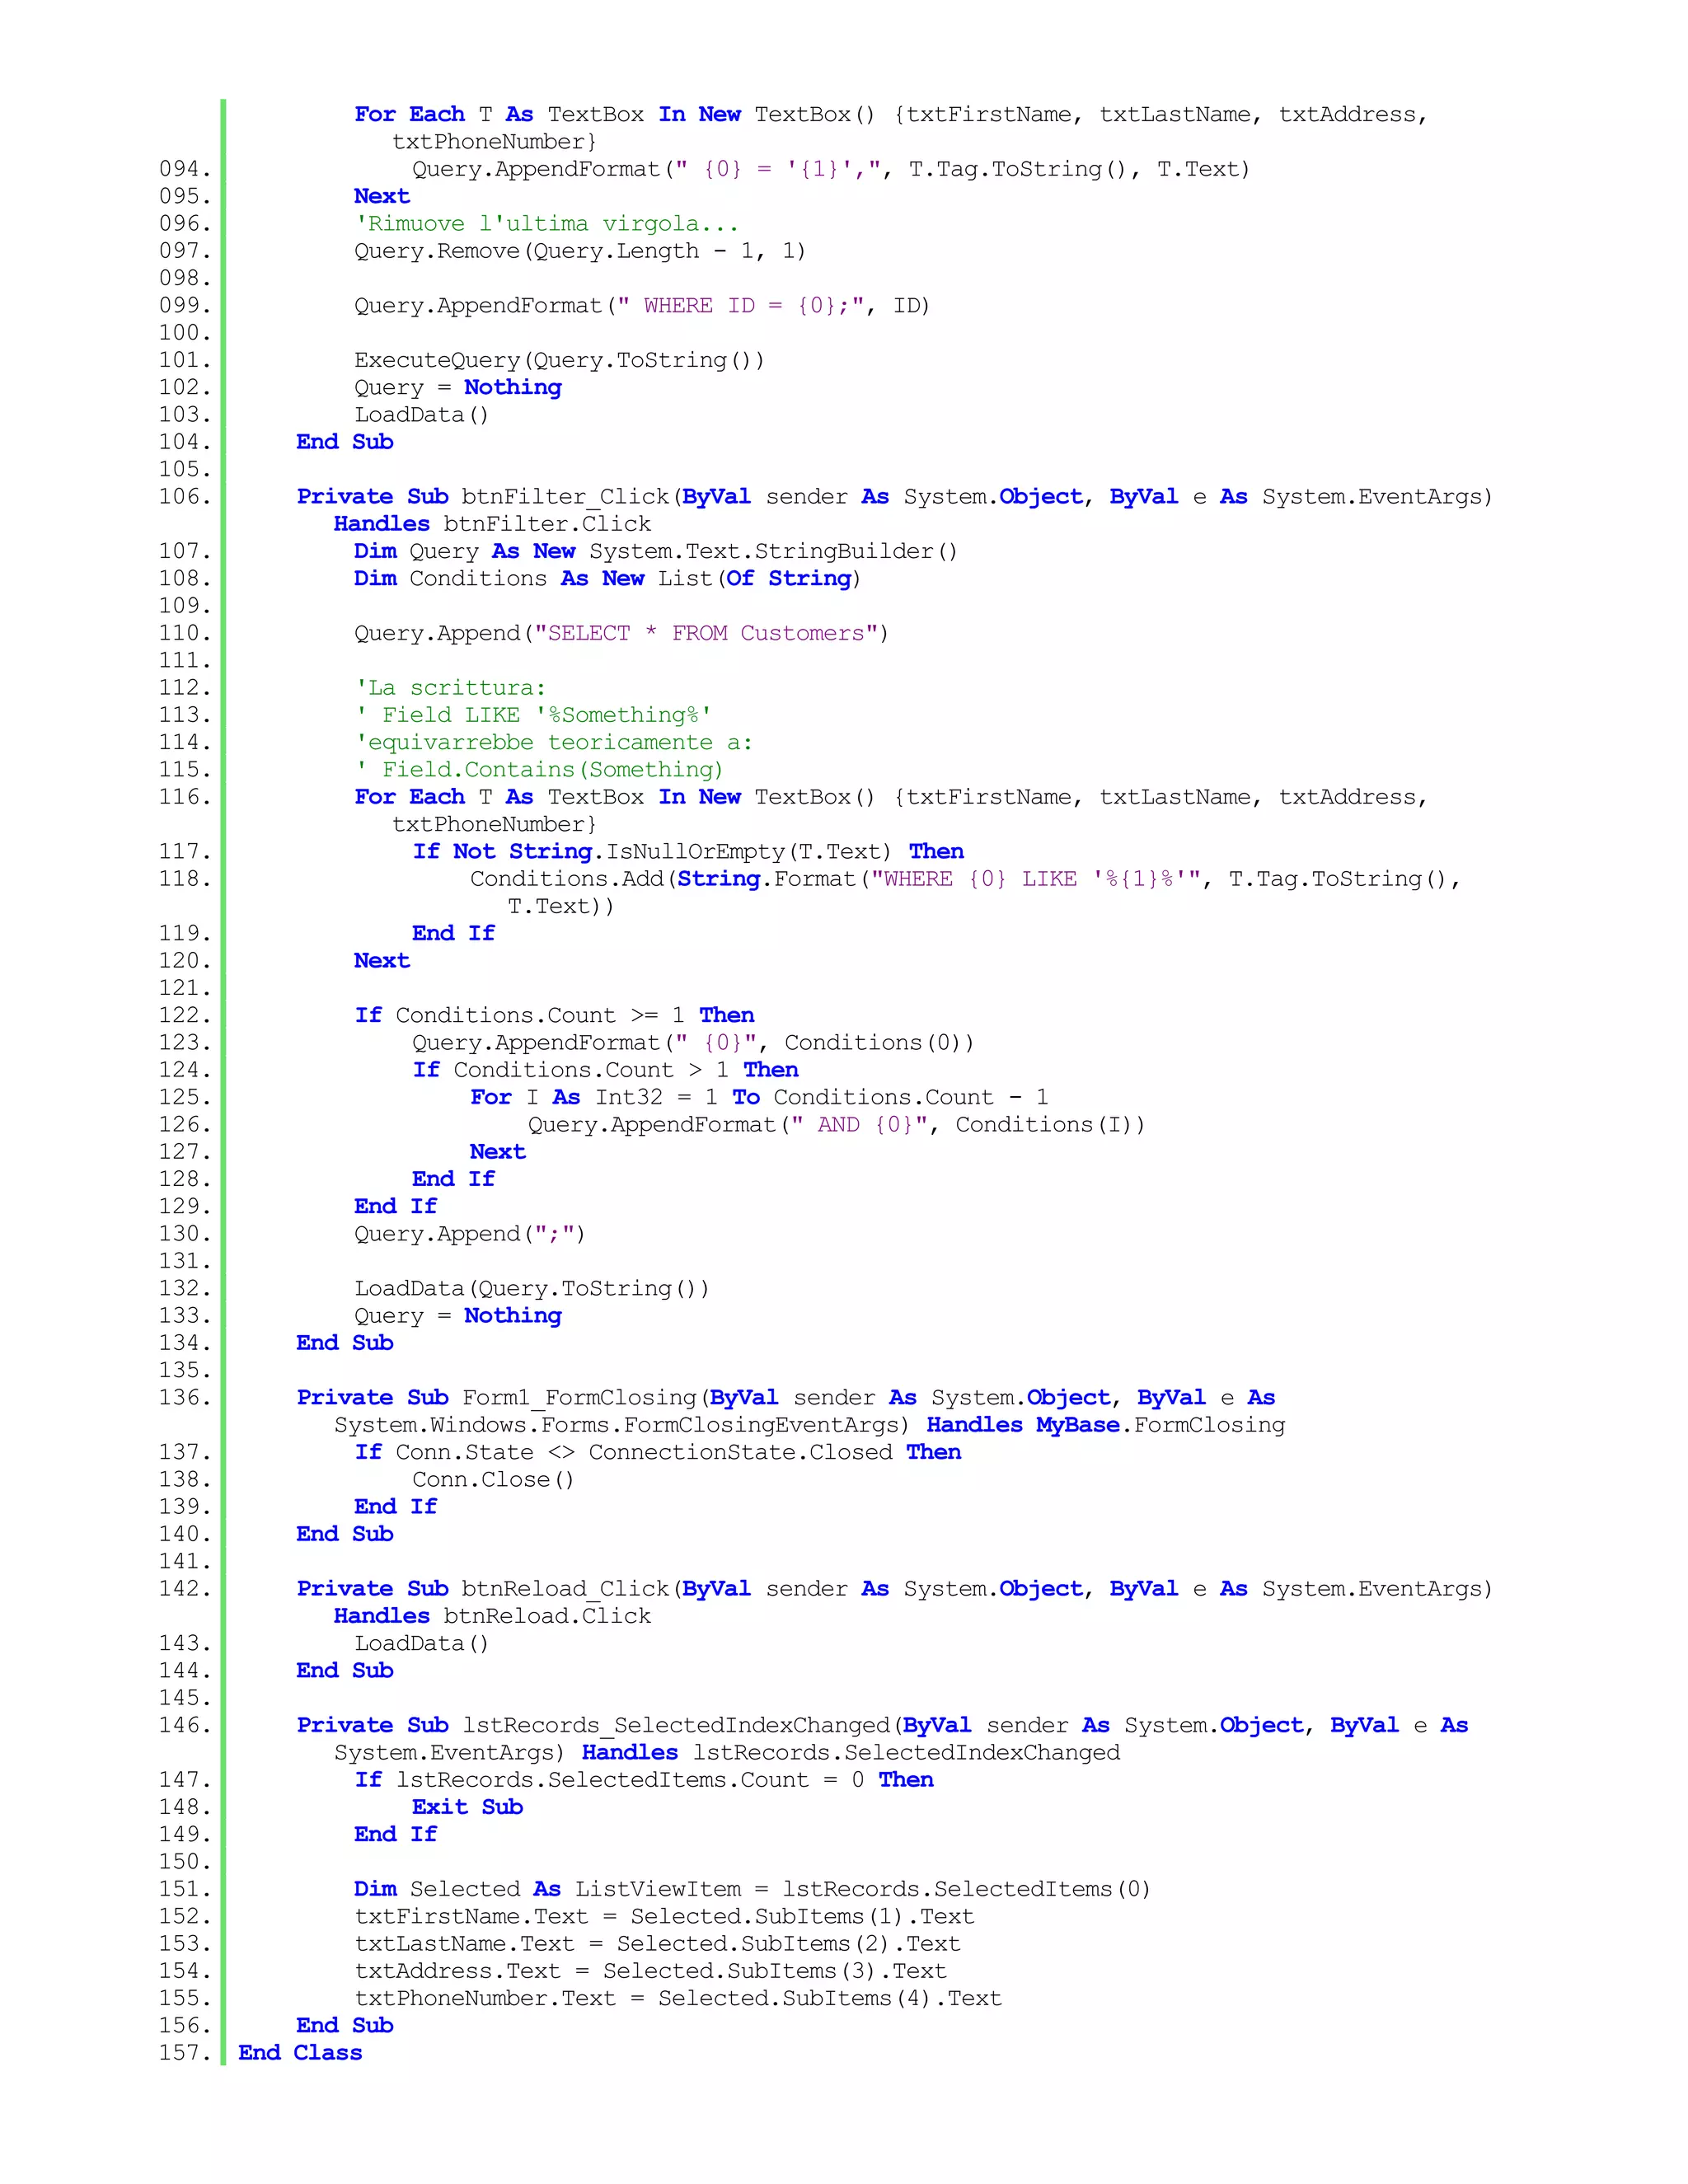Click End Class on line 157
Image resolution: width=1688 pixels, height=2184 pixels.
tap(300, 2053)
